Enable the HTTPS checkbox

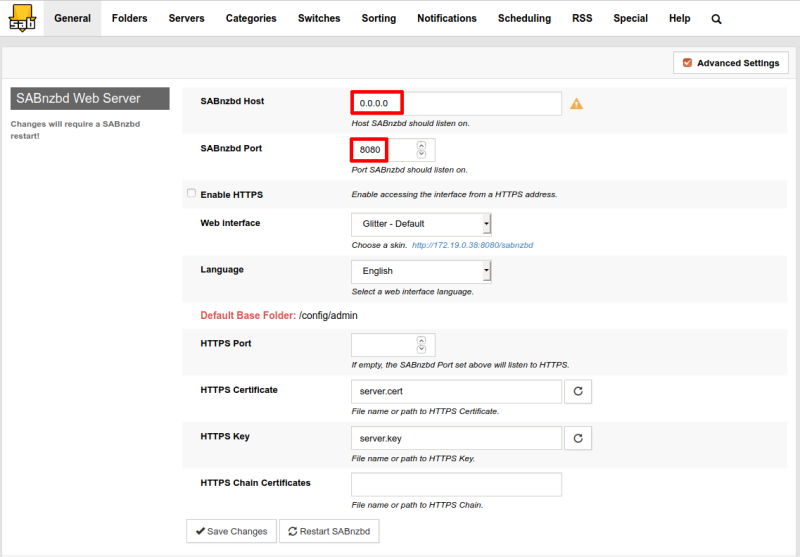pyautogui.click(x=191, y=193)
